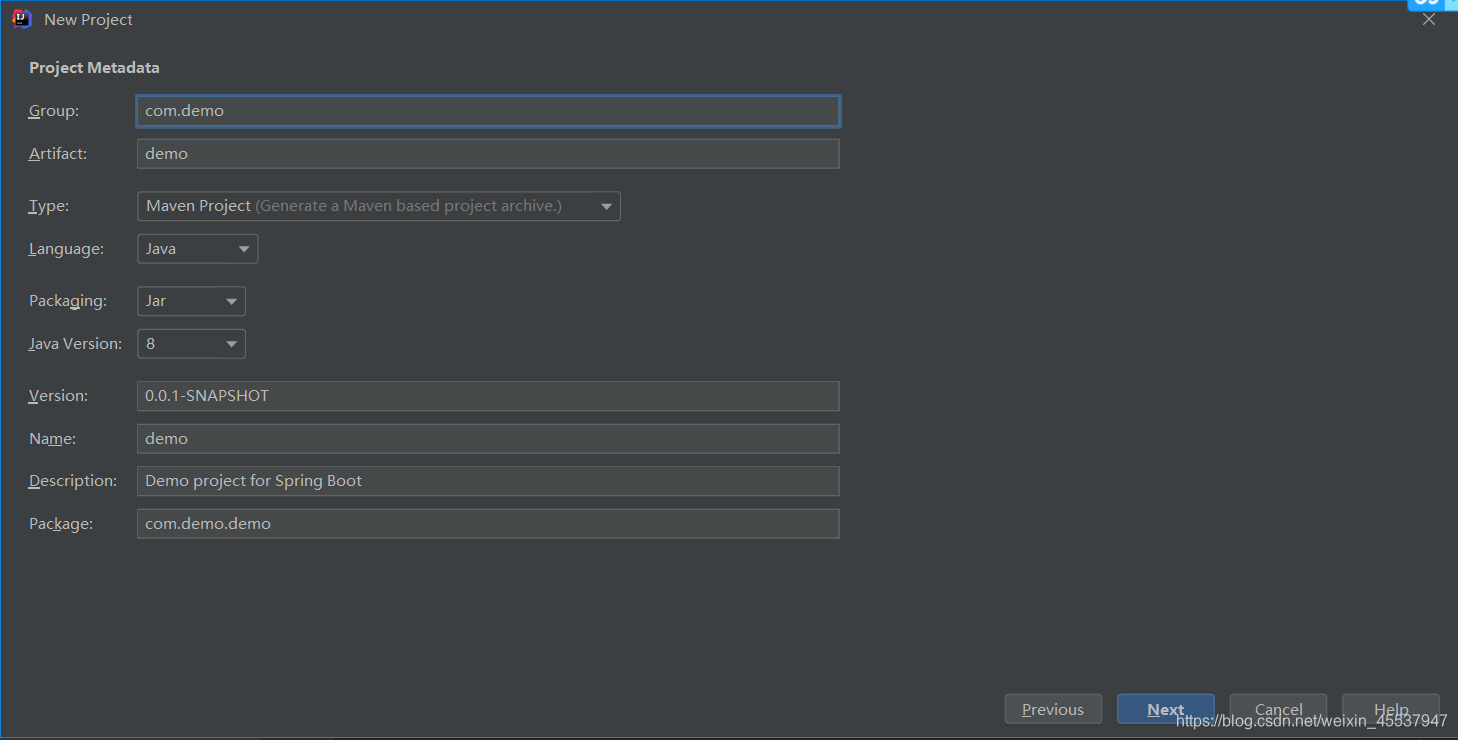This screenshot has height=740, width=1458.
Task: Open Help for this dialog
Action: tap(1391, 709)
